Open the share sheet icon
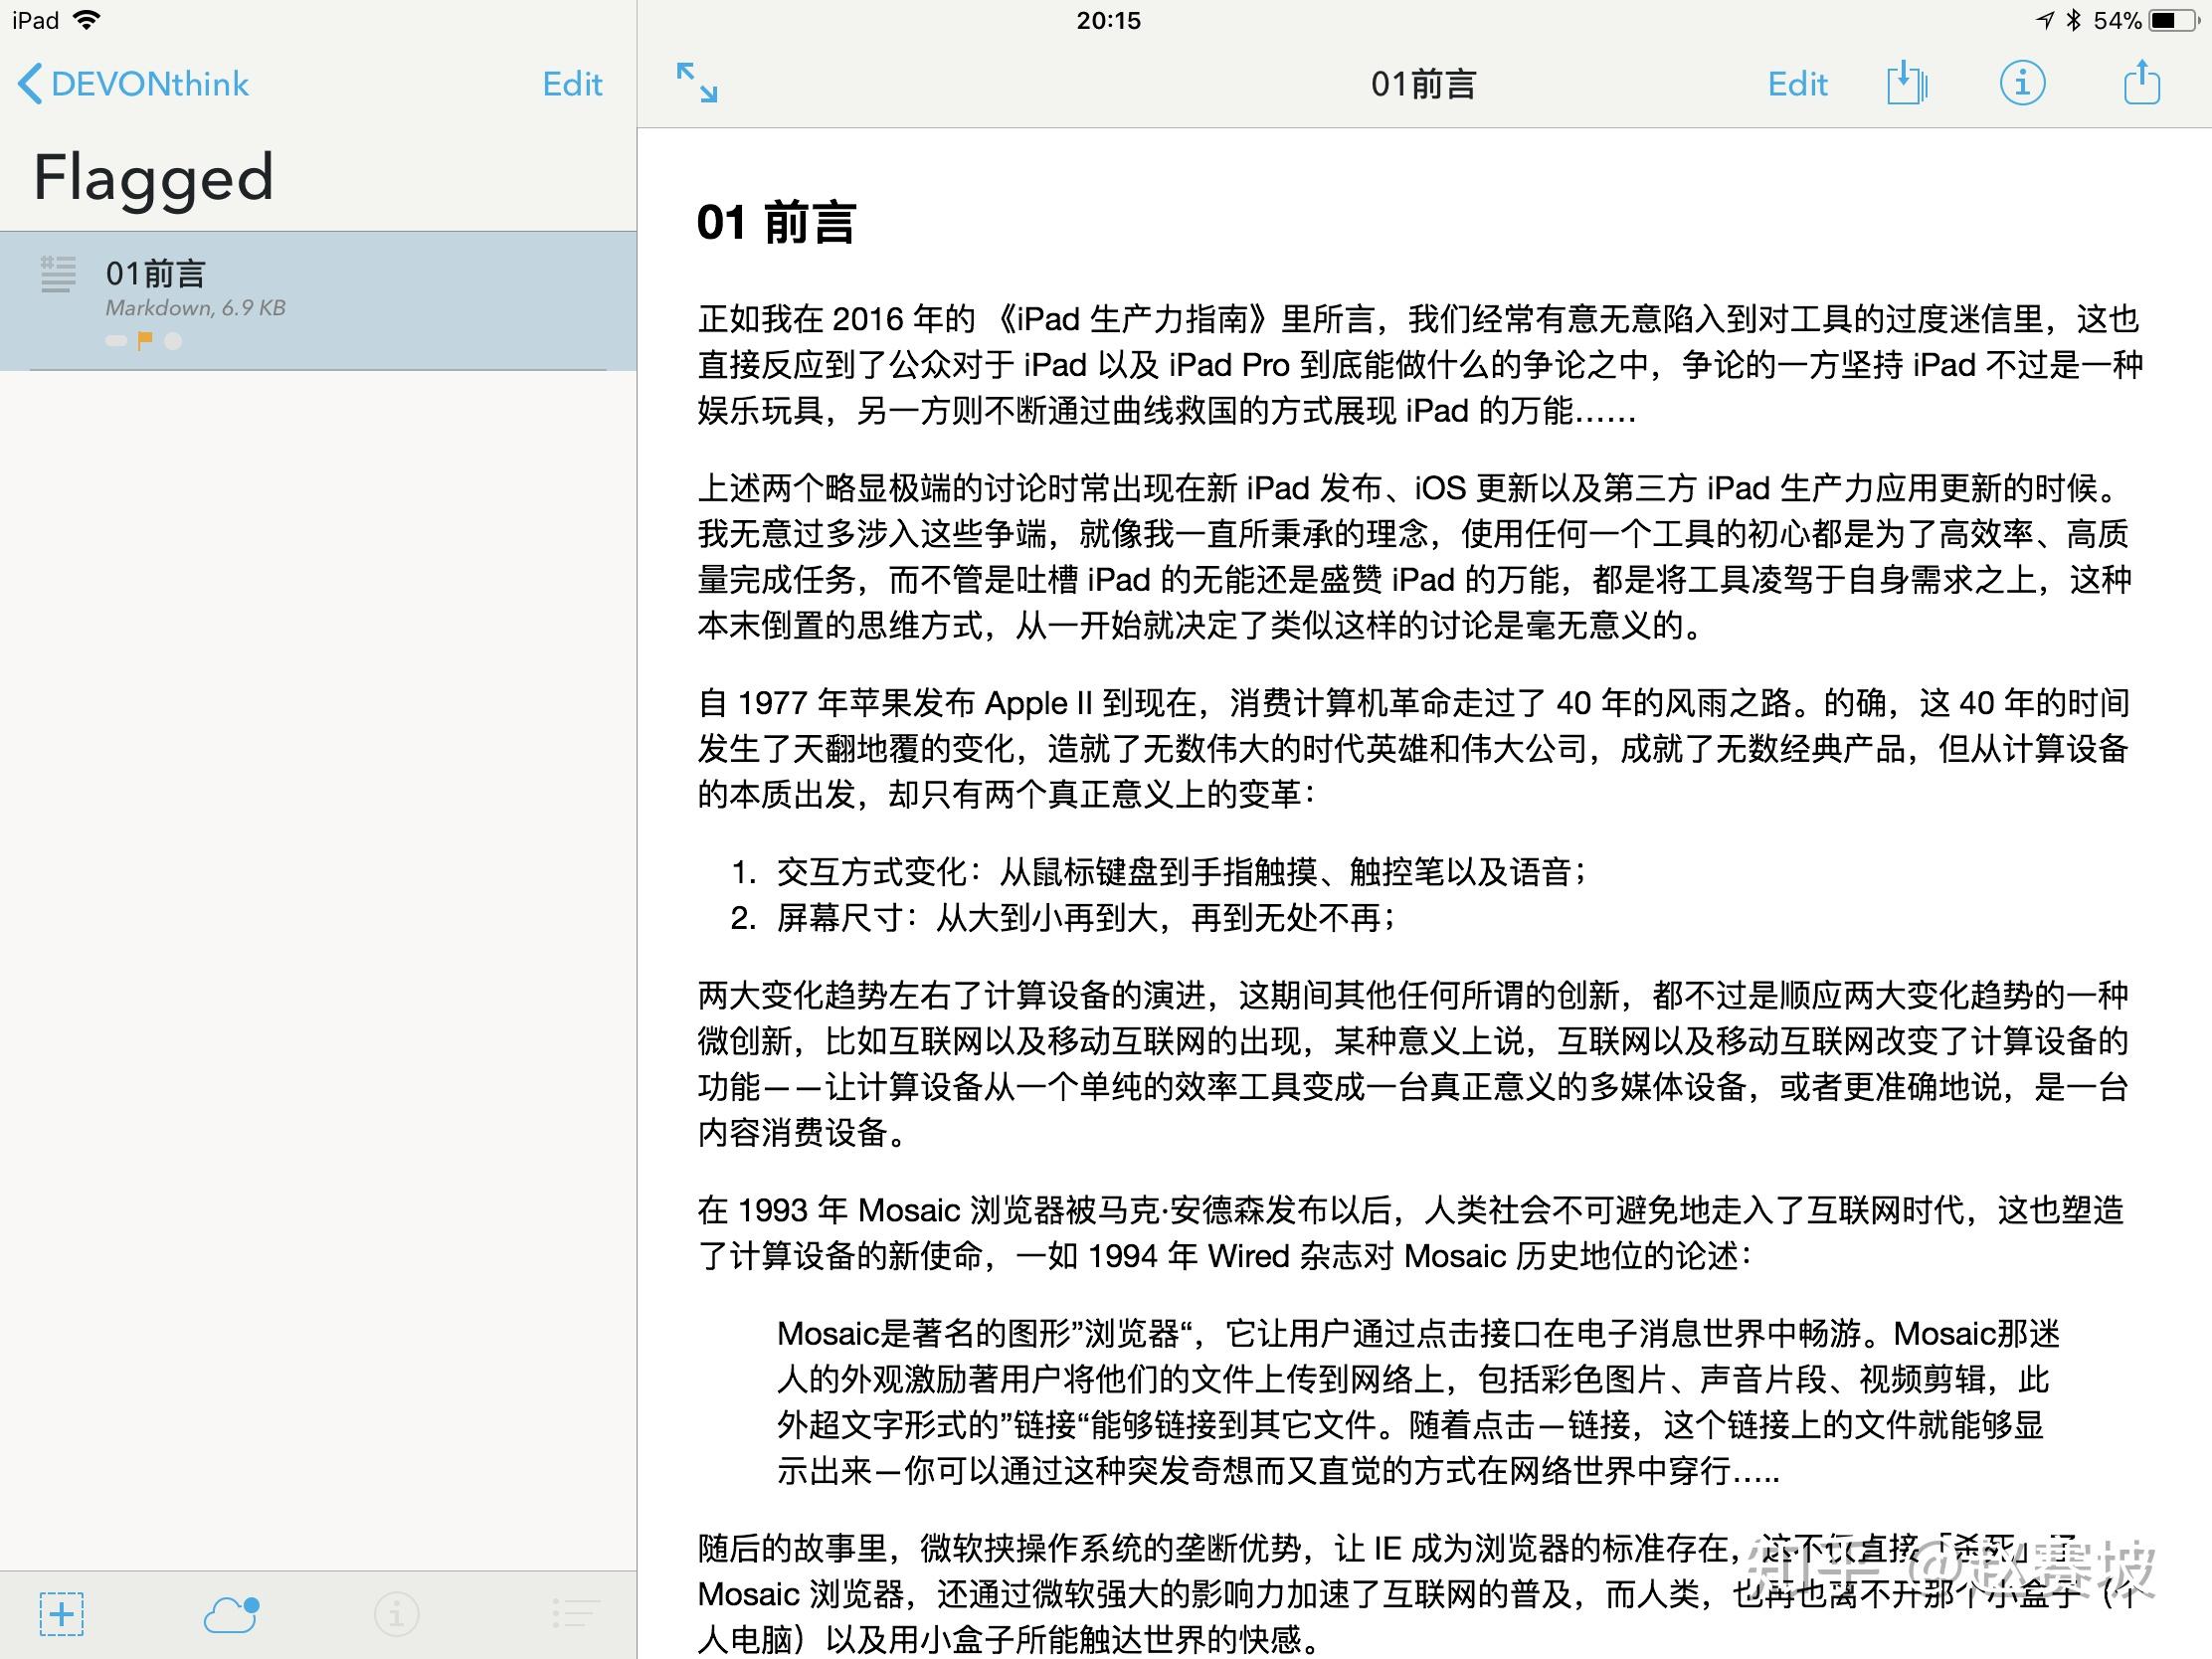 click(x=2141, y=82)
